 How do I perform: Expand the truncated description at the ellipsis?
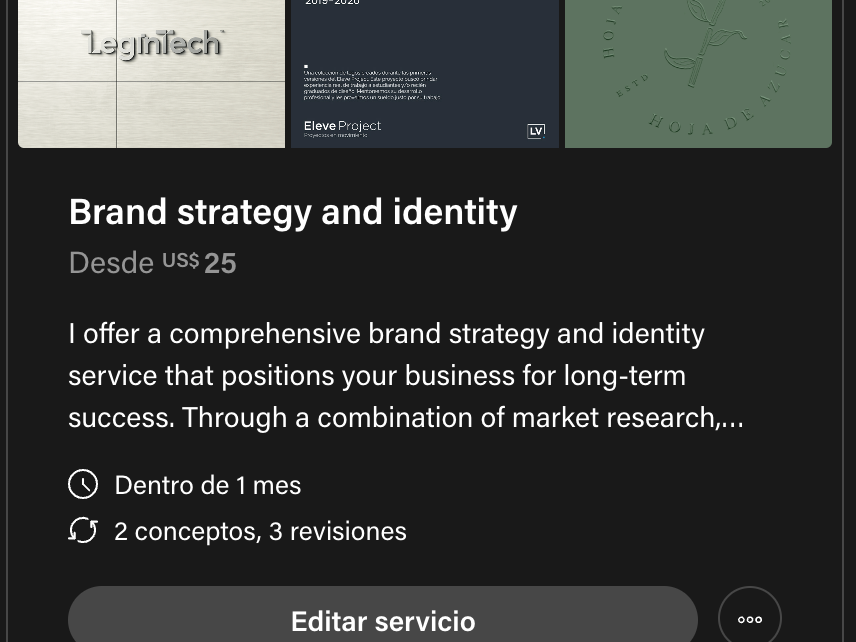click(732, 418)
